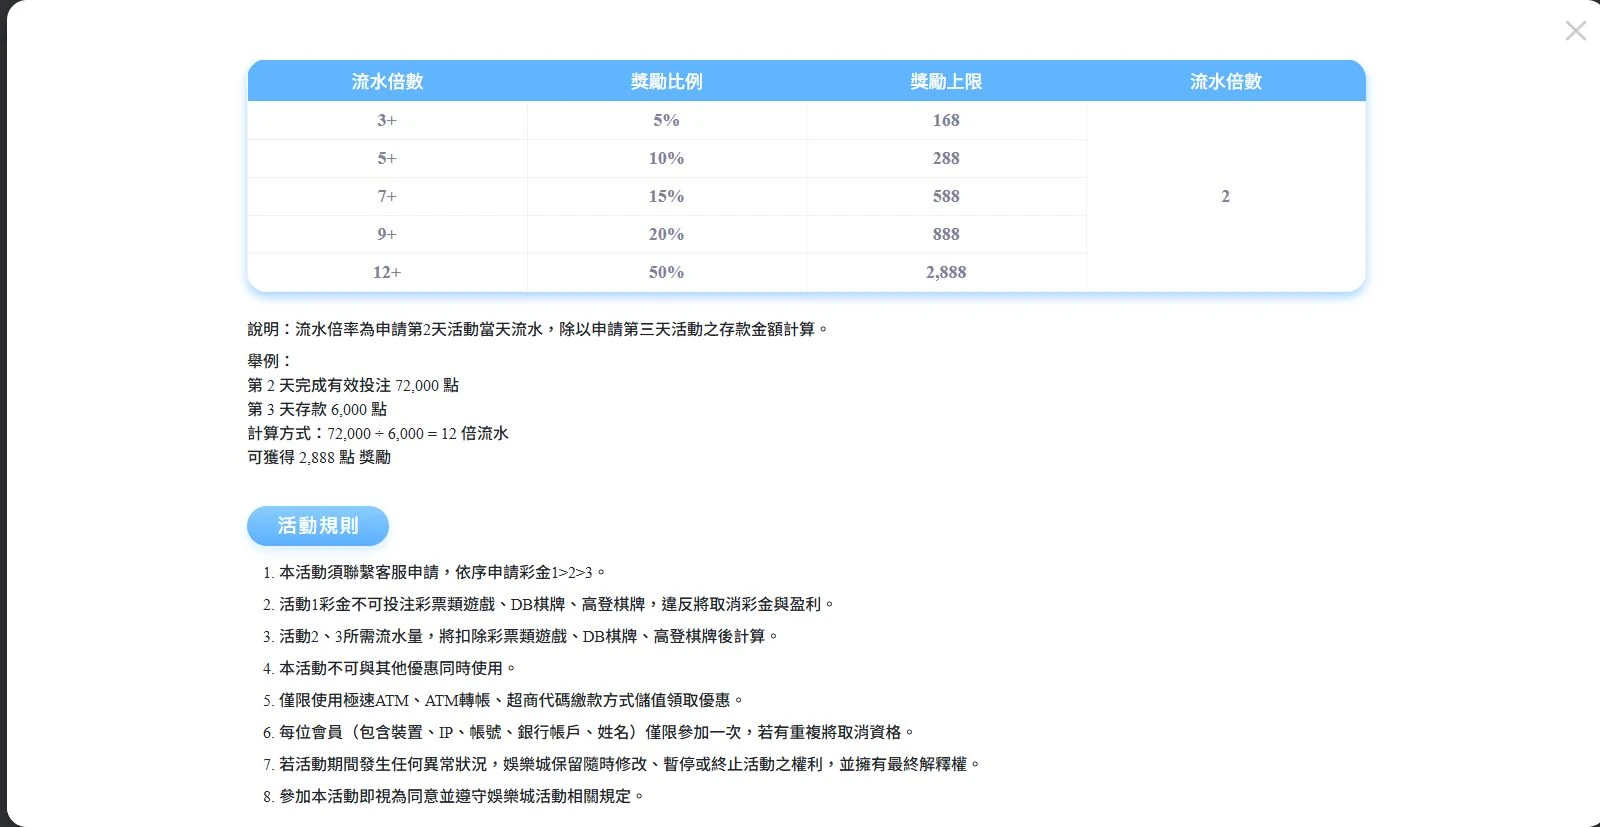The image size is (1600, 827).
Task: Click the 168 reward limit cell
Action: [946, 120]
